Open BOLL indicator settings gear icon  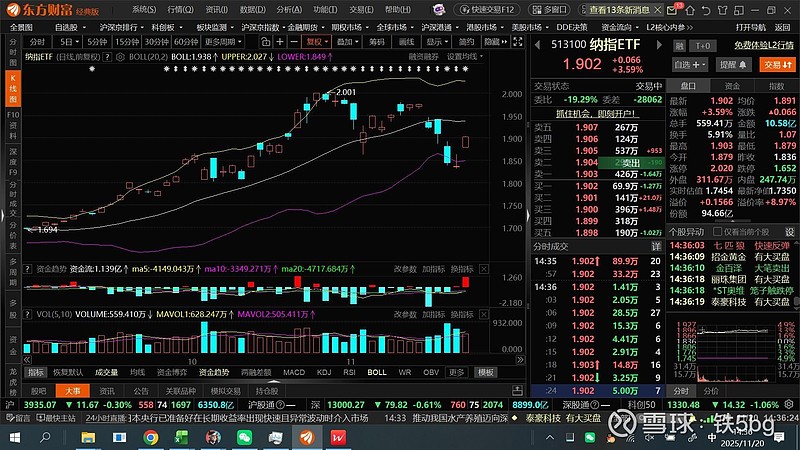point(120,57)
